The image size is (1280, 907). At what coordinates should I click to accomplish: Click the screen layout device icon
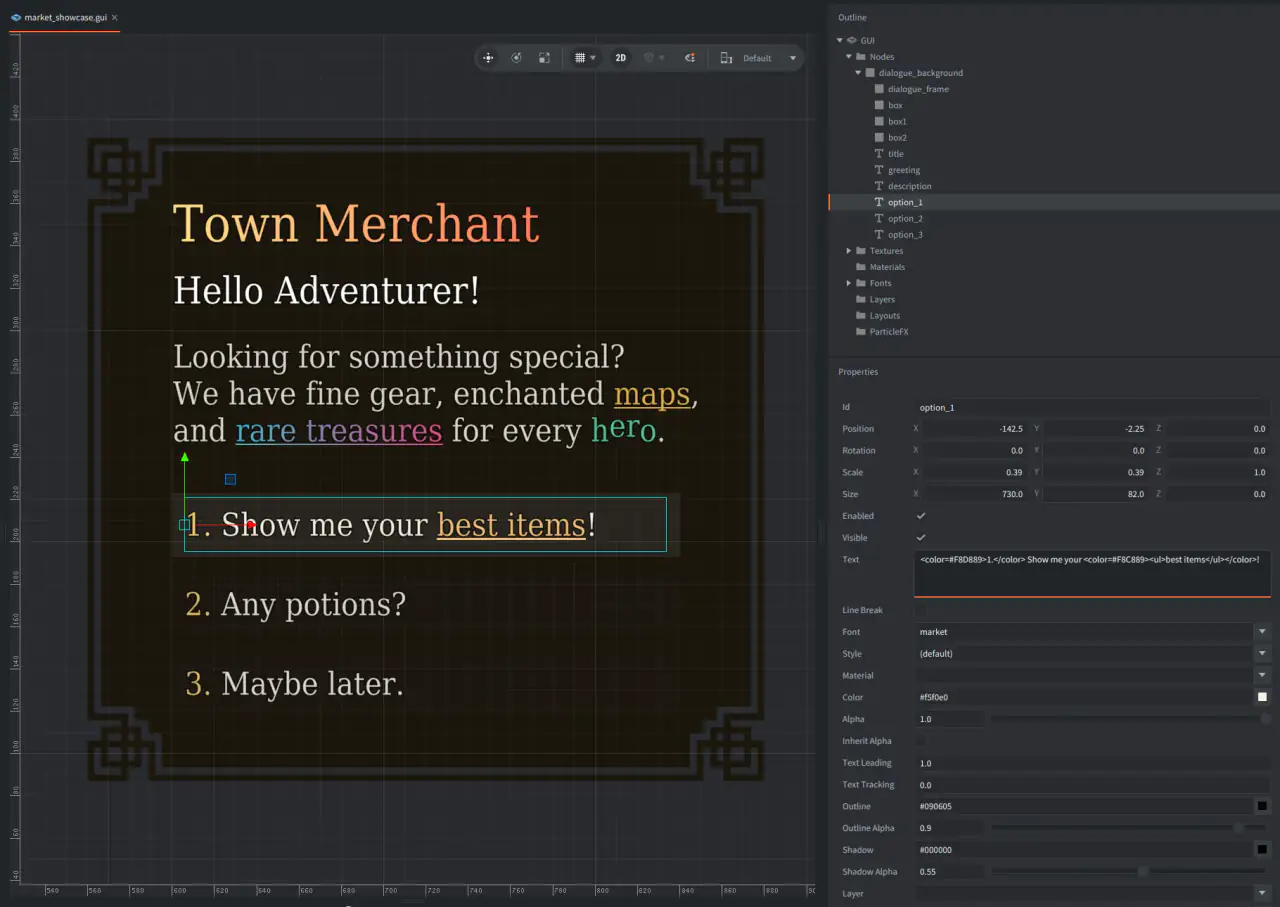pos(726,58)
